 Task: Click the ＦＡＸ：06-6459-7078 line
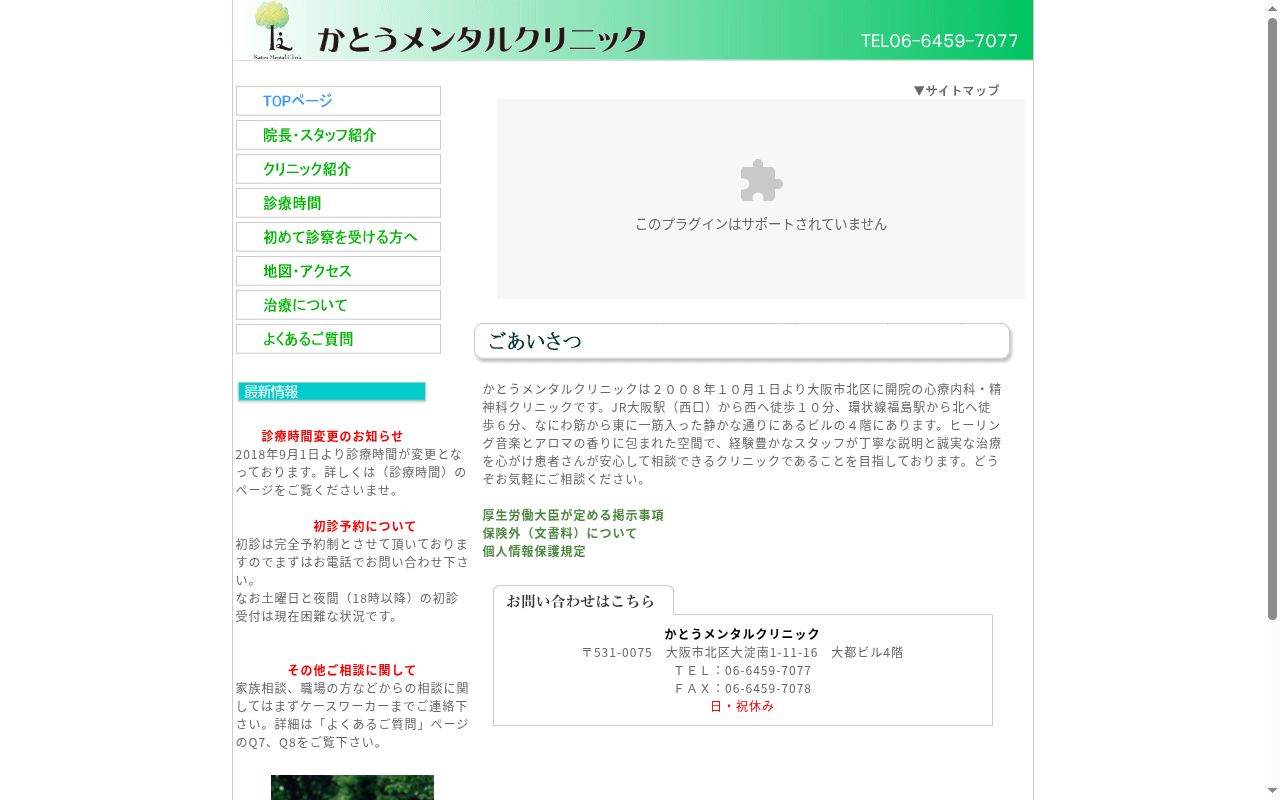pos(742,688)
